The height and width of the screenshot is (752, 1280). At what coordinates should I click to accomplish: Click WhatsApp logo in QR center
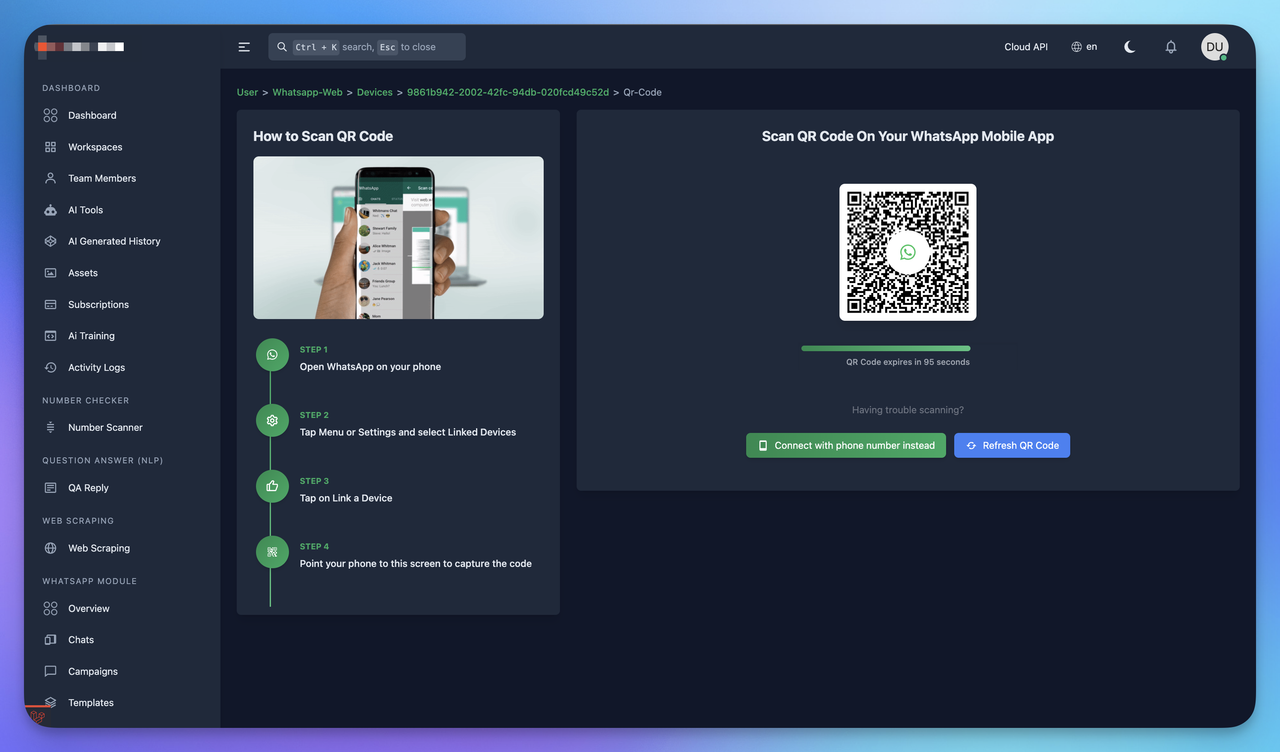coord(908,252)
